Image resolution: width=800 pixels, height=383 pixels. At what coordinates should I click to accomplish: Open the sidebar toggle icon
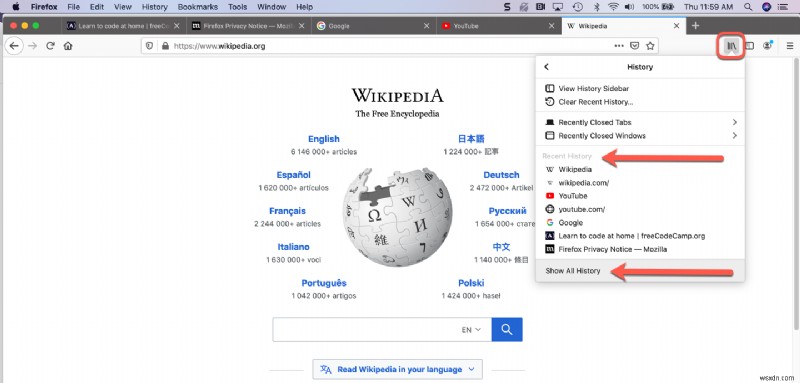(x=749, y=46)
